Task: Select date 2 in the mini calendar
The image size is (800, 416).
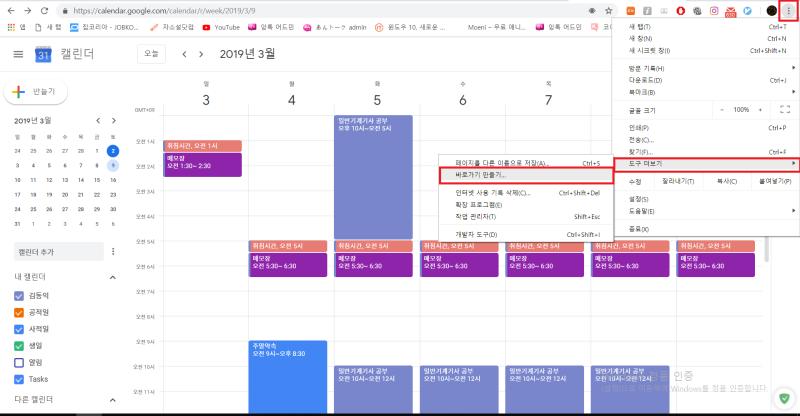Action: coord(113,151)
